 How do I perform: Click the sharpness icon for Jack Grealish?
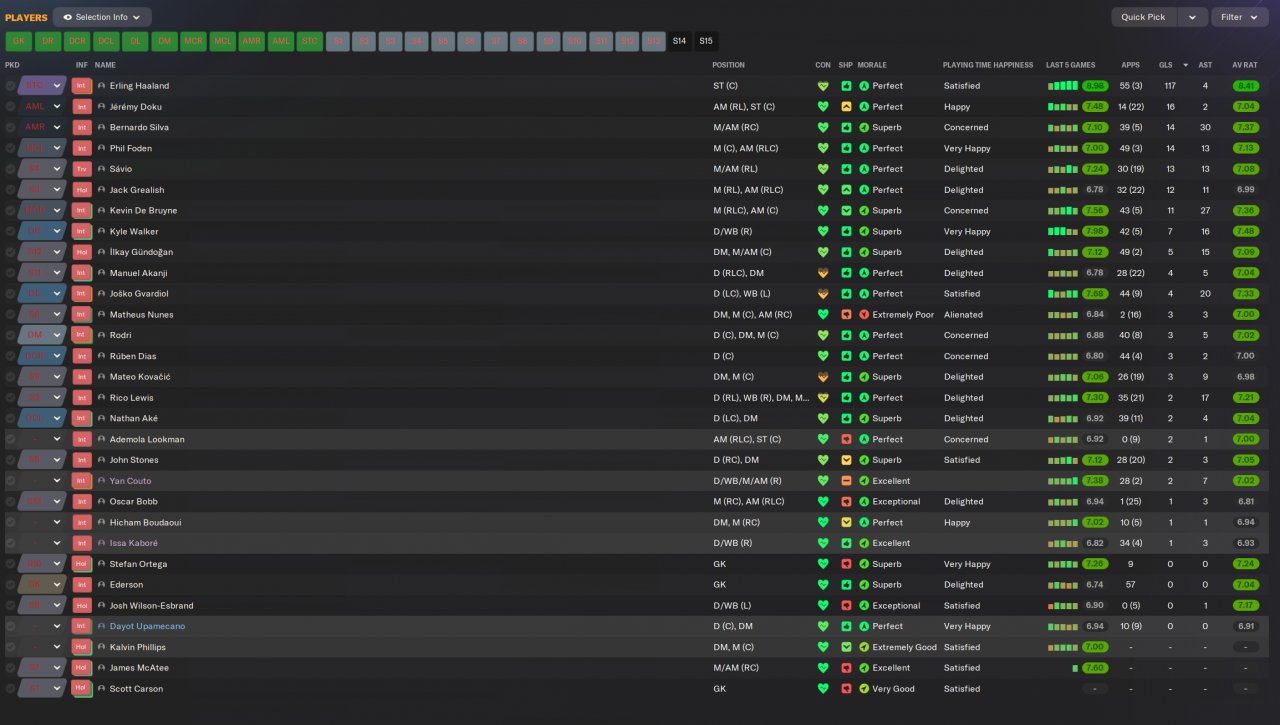click(x=846, y=190)
